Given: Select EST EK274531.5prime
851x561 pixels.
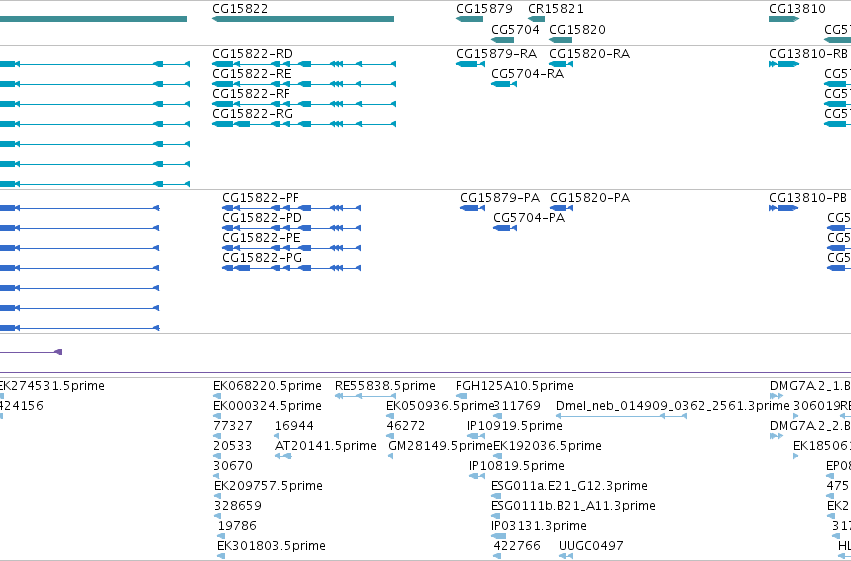Looking at the screenshot, I should pyautogui.click(x=1, y=396).
